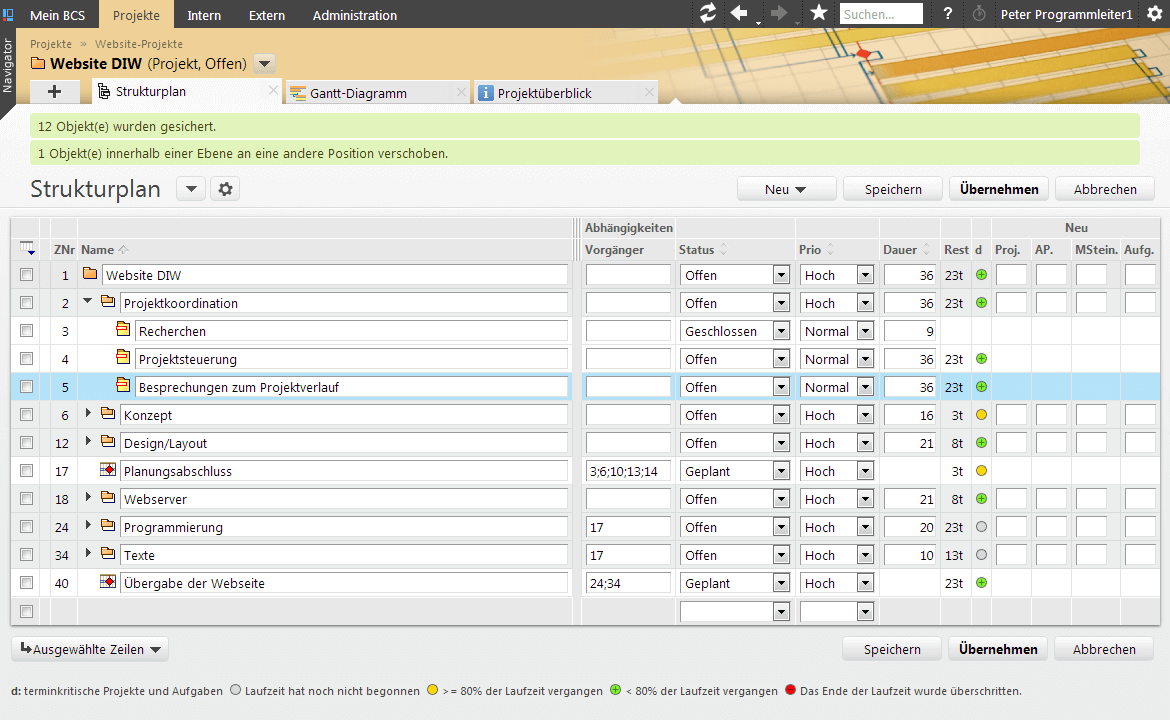Tick checkbox for Konzept row

(x=27, y=414)
